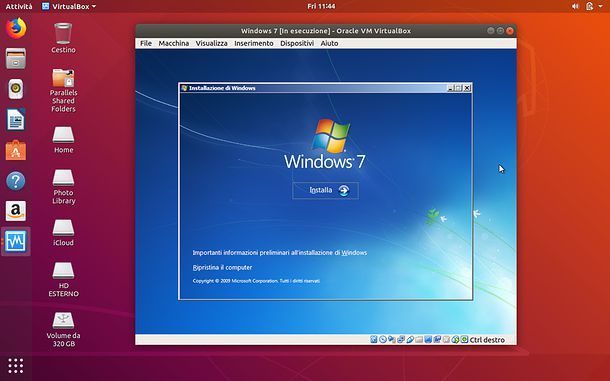Viewport: 610px width, 381px height.
Task: Open the Files manager dock icon
Action: [16, 58]
